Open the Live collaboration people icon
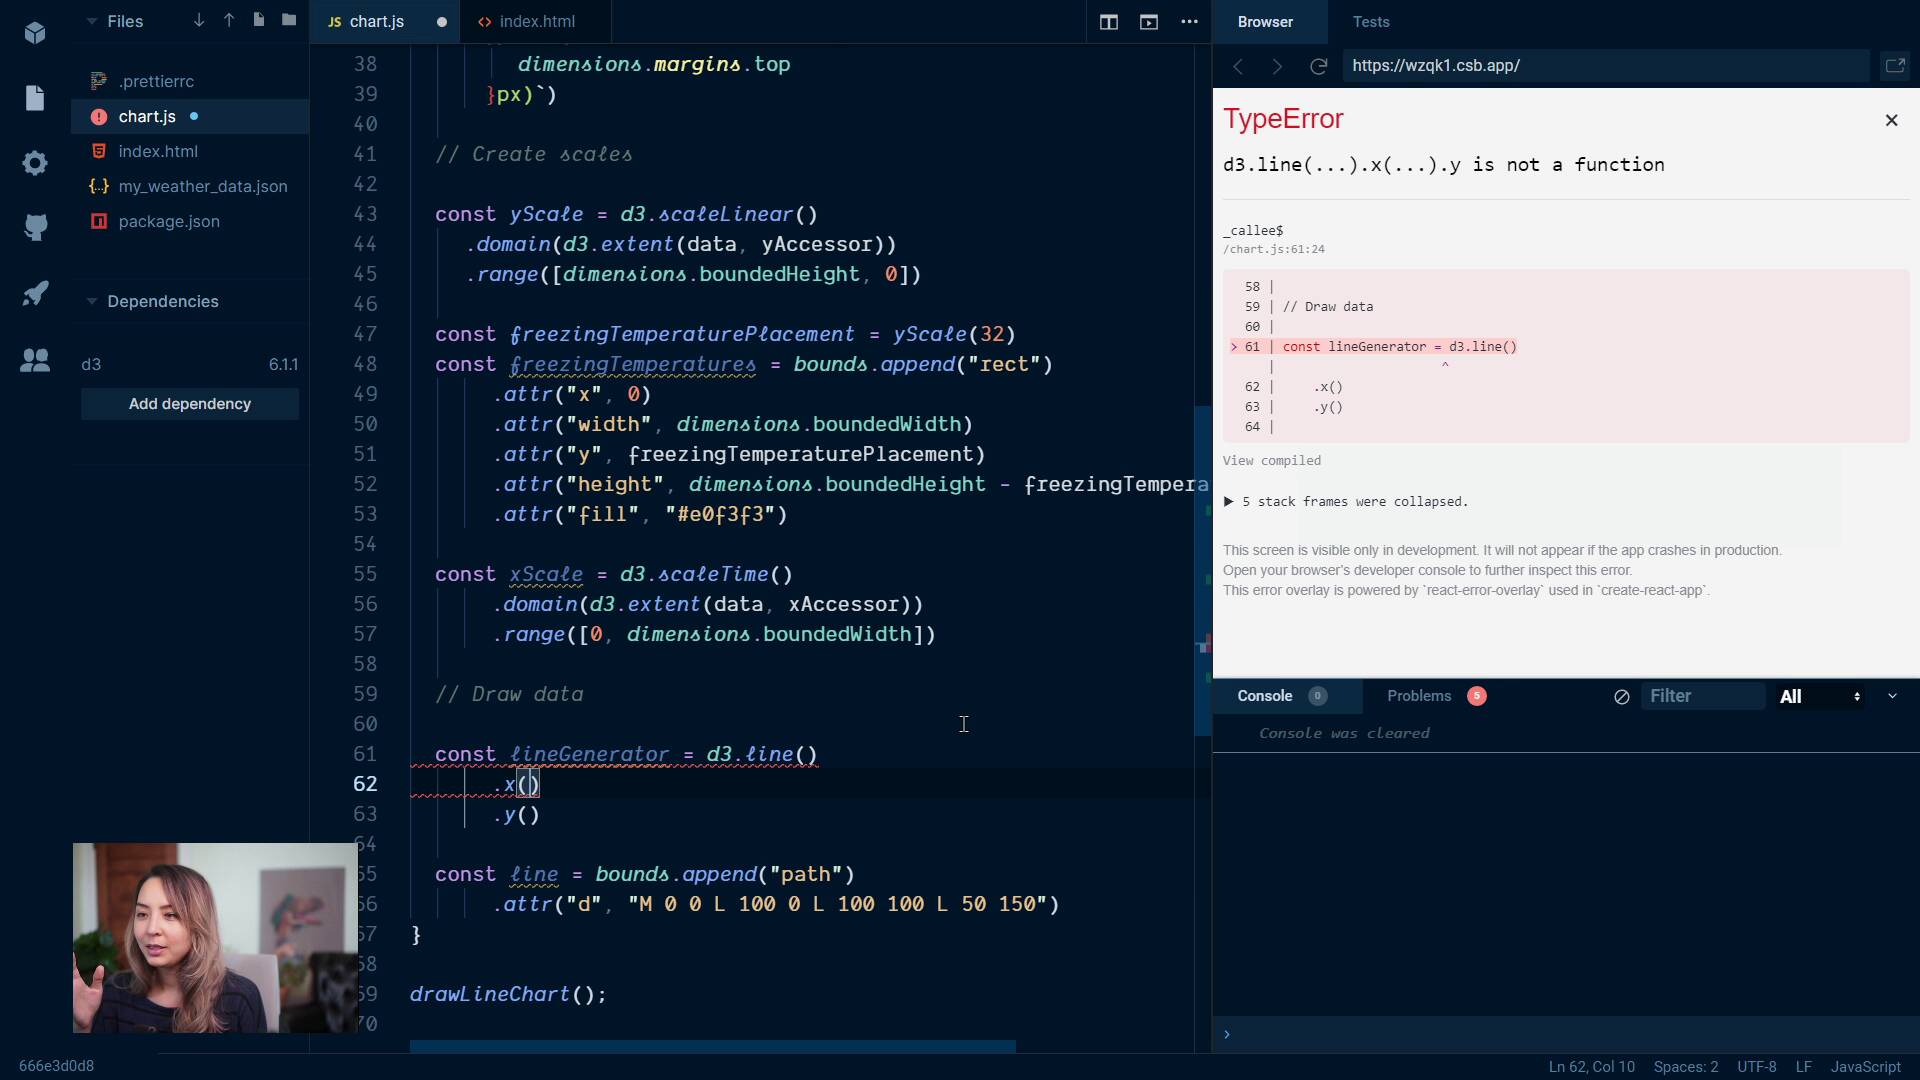The width and height of the screenshot is (1920, 1080). pyautogui.click(x=35, y=361)
